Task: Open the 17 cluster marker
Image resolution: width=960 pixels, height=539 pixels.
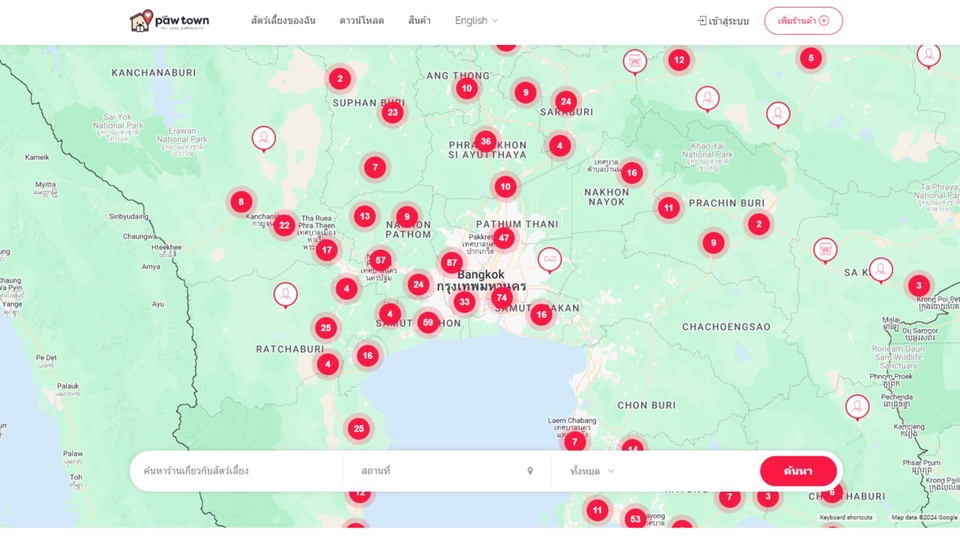Action: pyautogui.click(x=327, y=250)
